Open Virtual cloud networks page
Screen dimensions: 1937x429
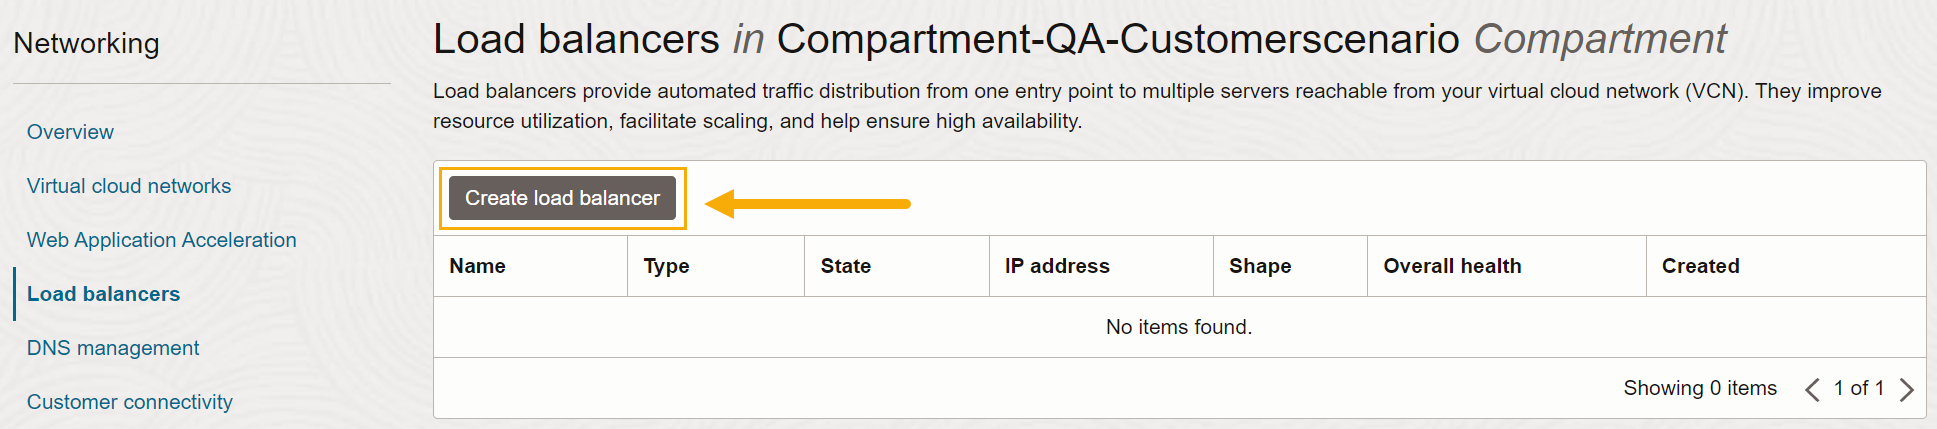pos(129,186)
